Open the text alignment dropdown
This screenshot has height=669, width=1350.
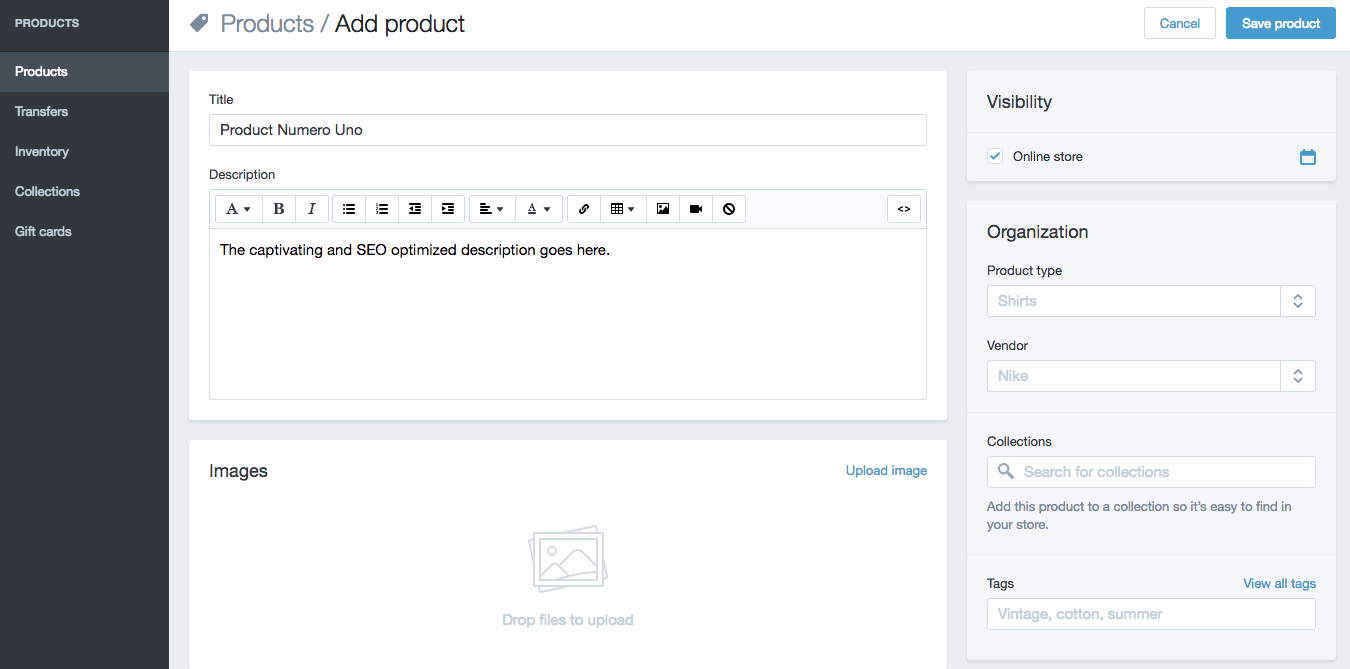pos(492,209)
